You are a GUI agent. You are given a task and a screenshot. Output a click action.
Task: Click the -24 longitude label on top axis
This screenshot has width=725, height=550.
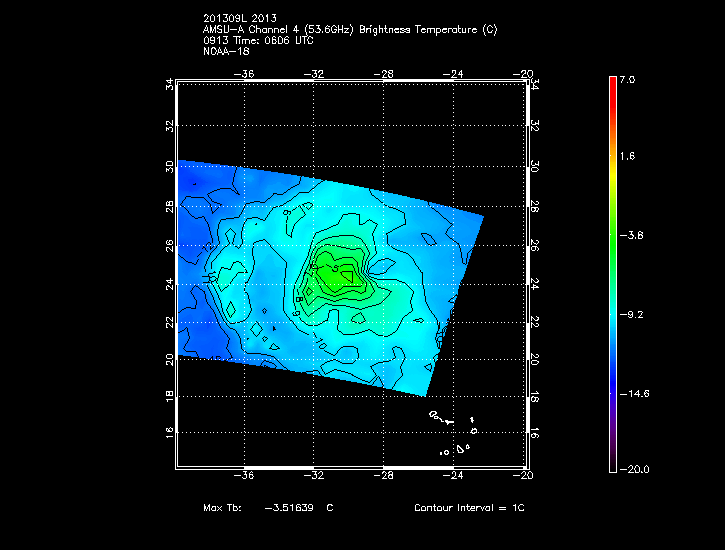point(455,73)
